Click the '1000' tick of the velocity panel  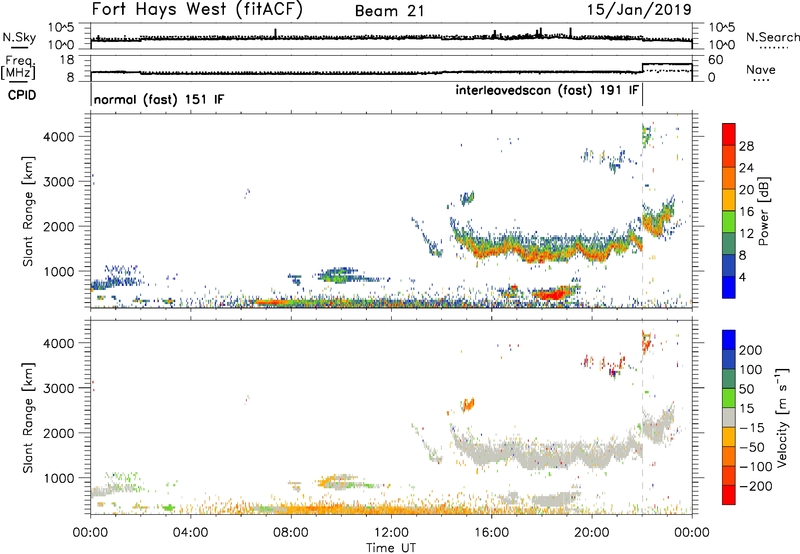(x=58, y=478)
